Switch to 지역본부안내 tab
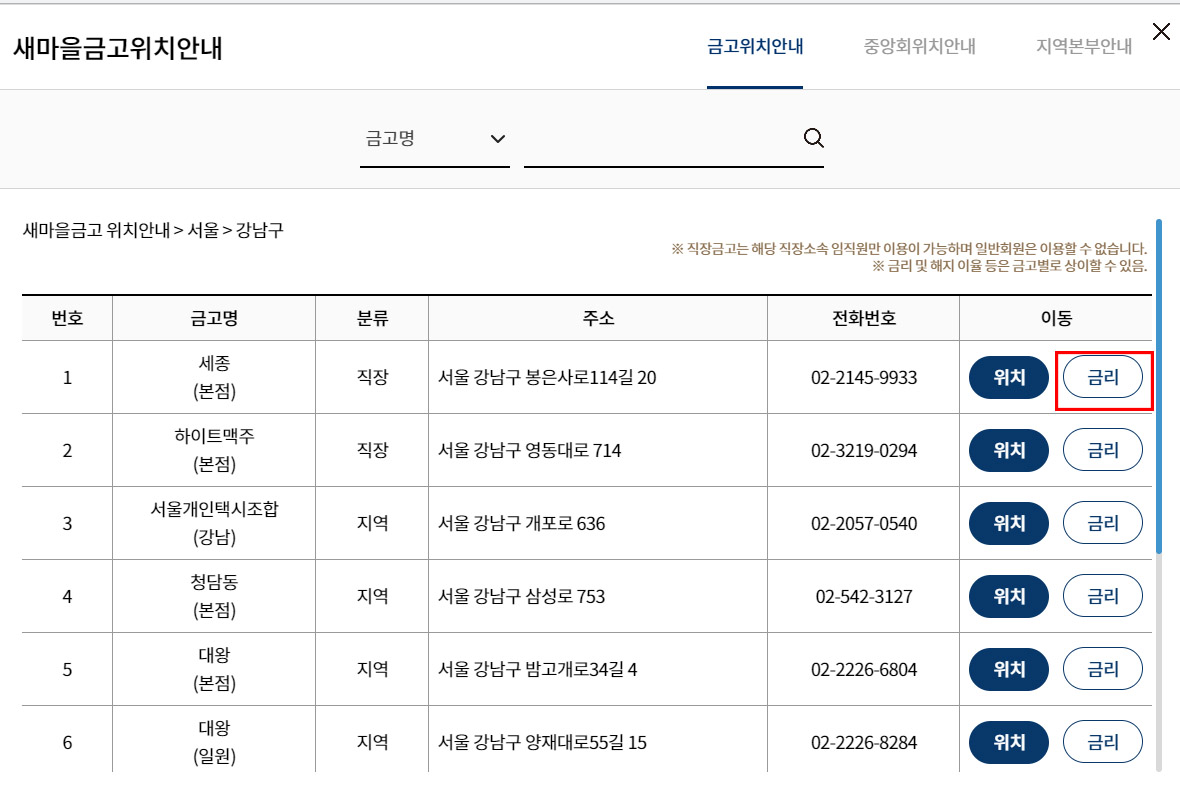 pyautogui.click(x=1084, y=47)
